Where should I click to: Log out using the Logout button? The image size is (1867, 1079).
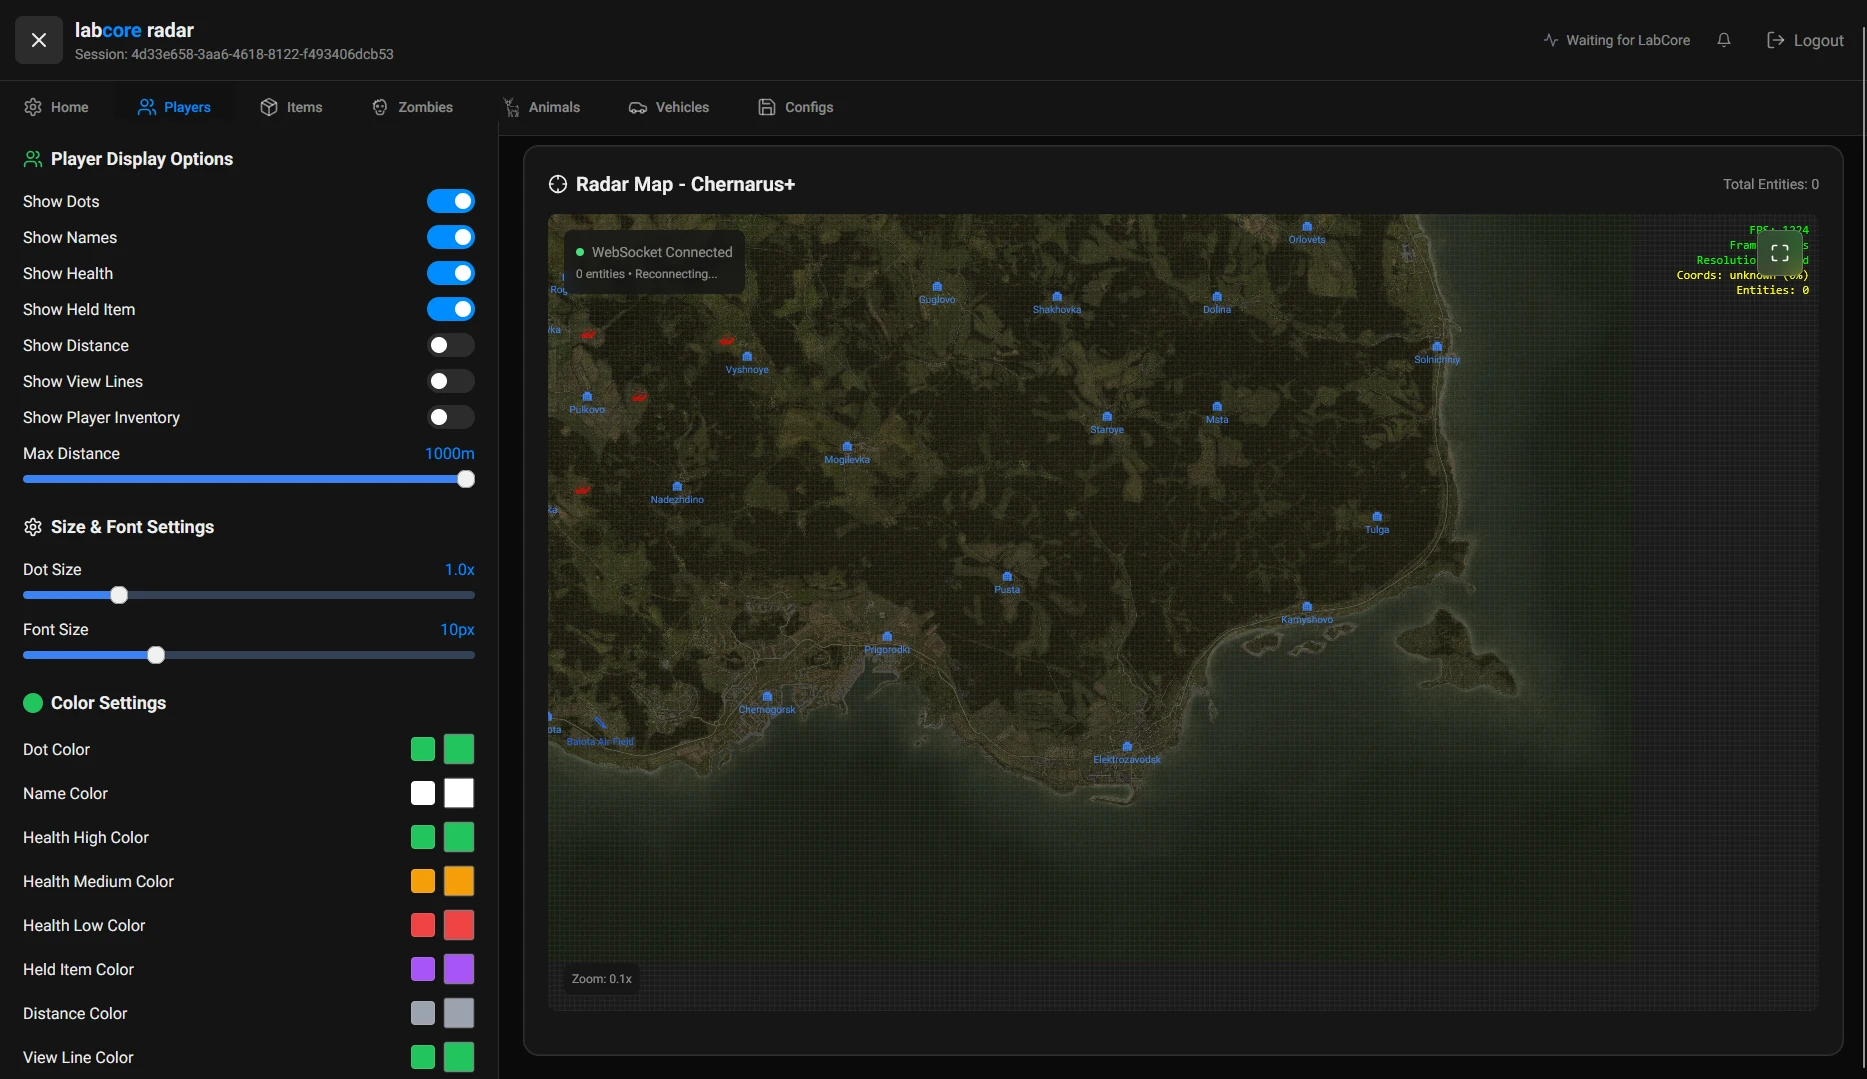tap(1805, 40)
